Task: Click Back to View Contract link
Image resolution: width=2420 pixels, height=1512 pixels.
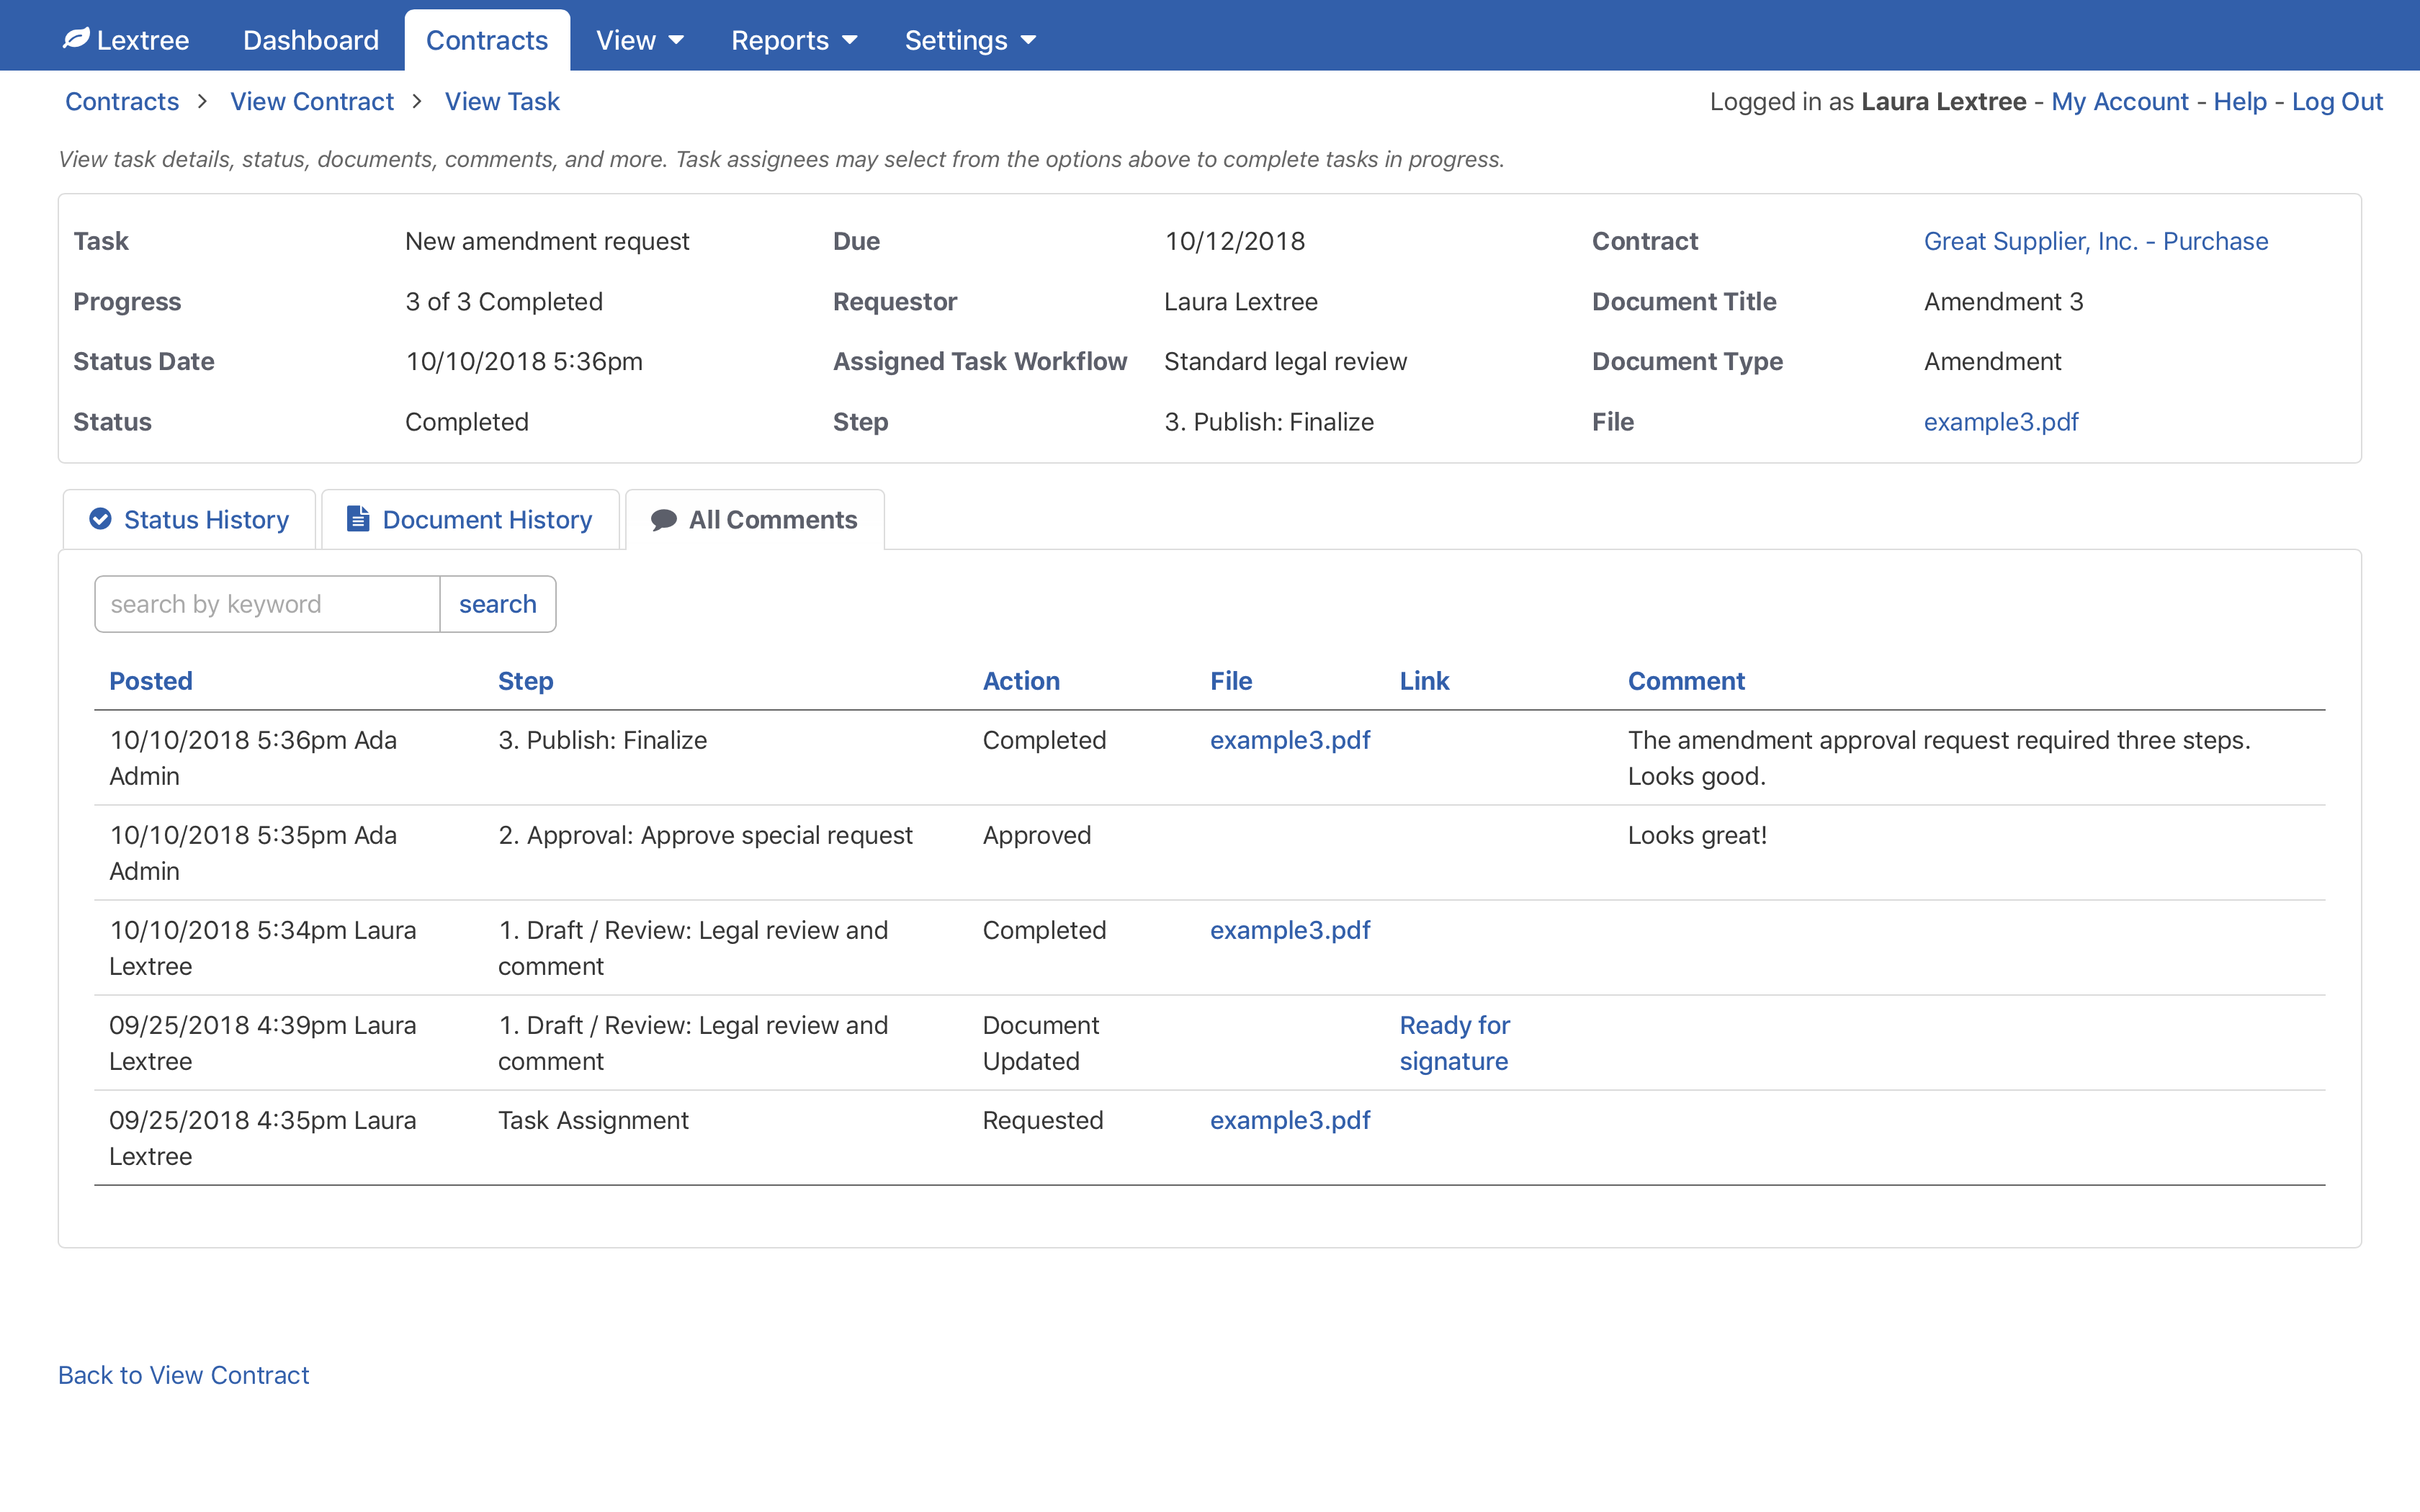Action: click(184, 1375)
